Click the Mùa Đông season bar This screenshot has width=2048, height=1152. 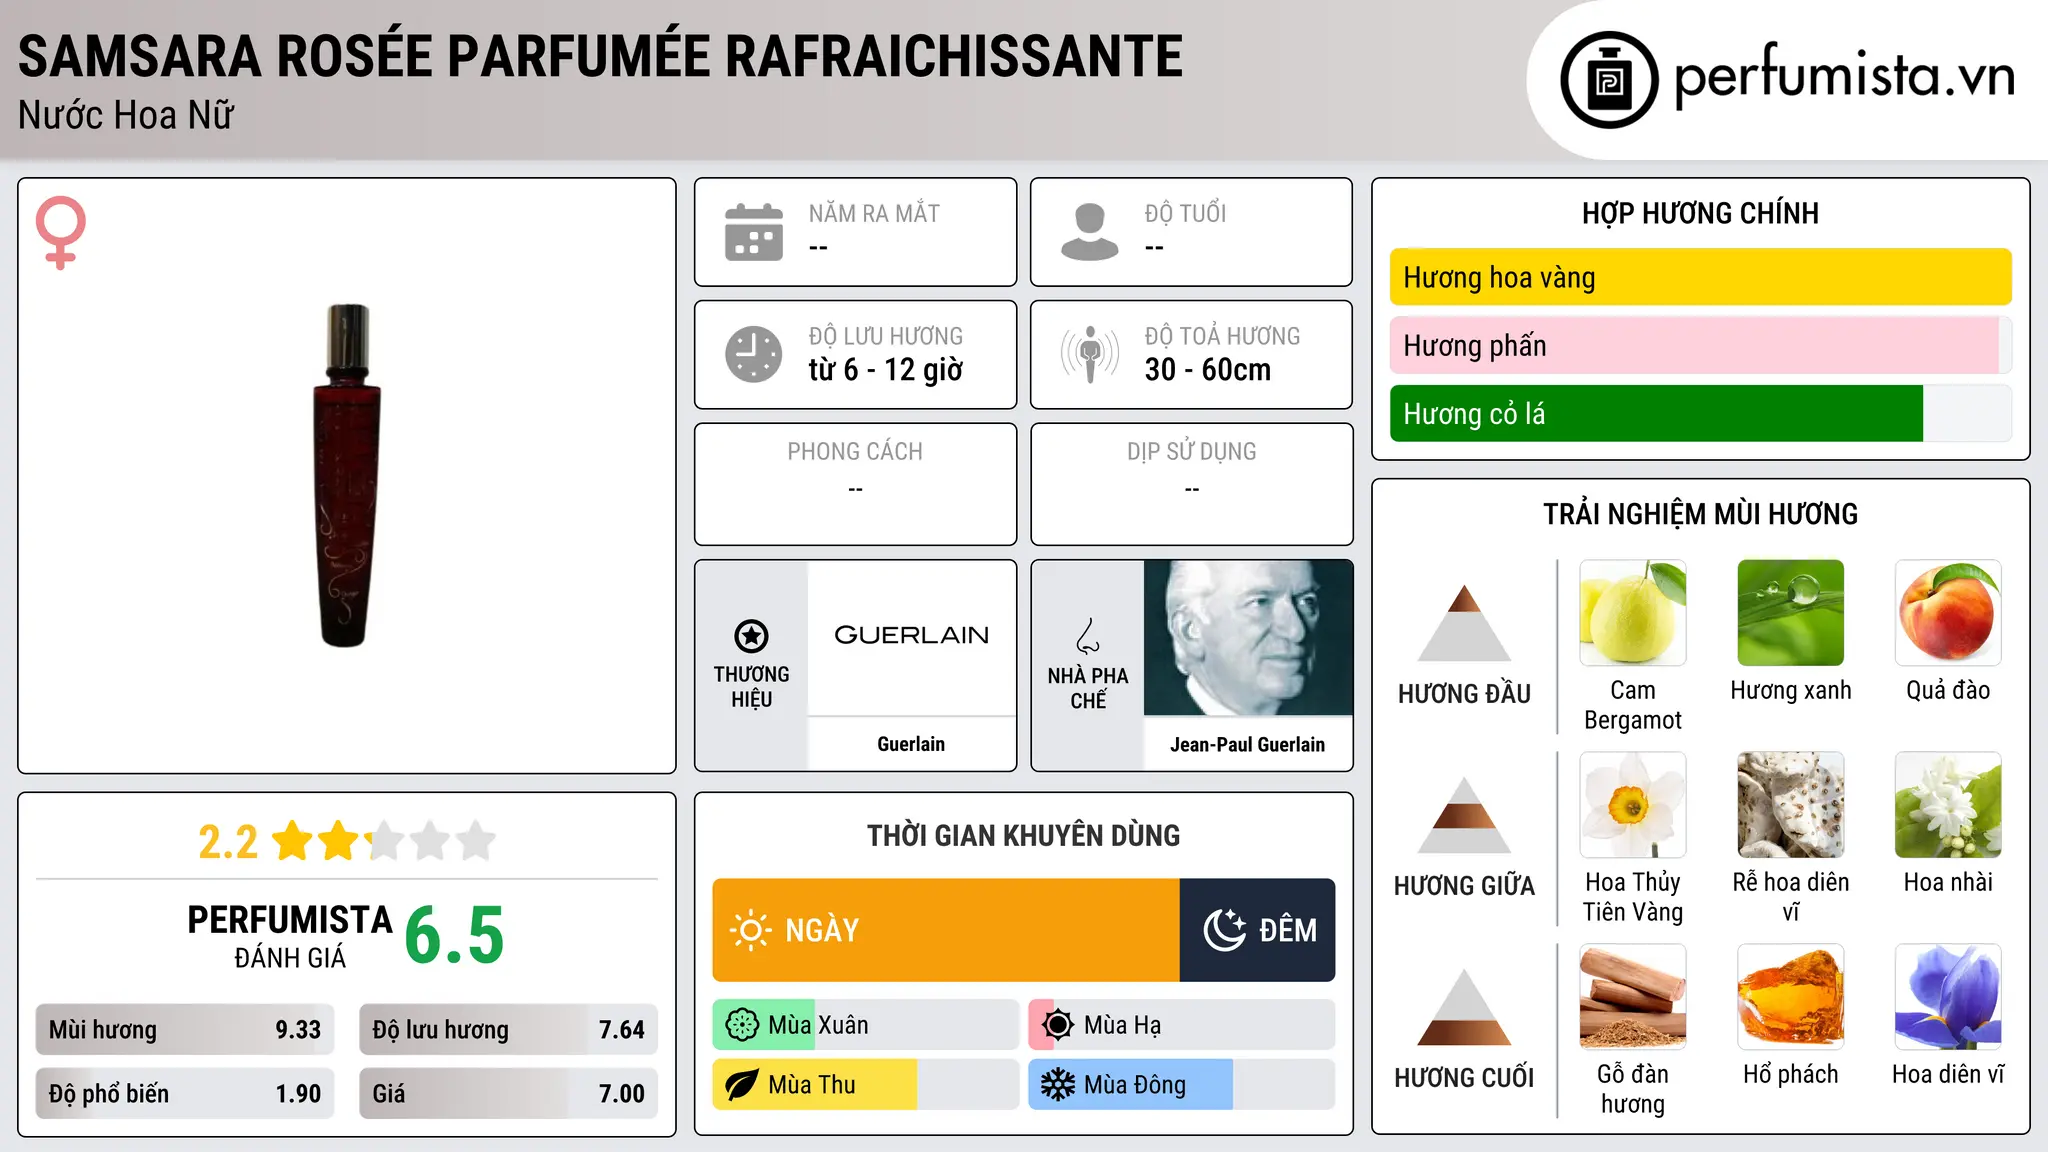pos(1181,1085)
